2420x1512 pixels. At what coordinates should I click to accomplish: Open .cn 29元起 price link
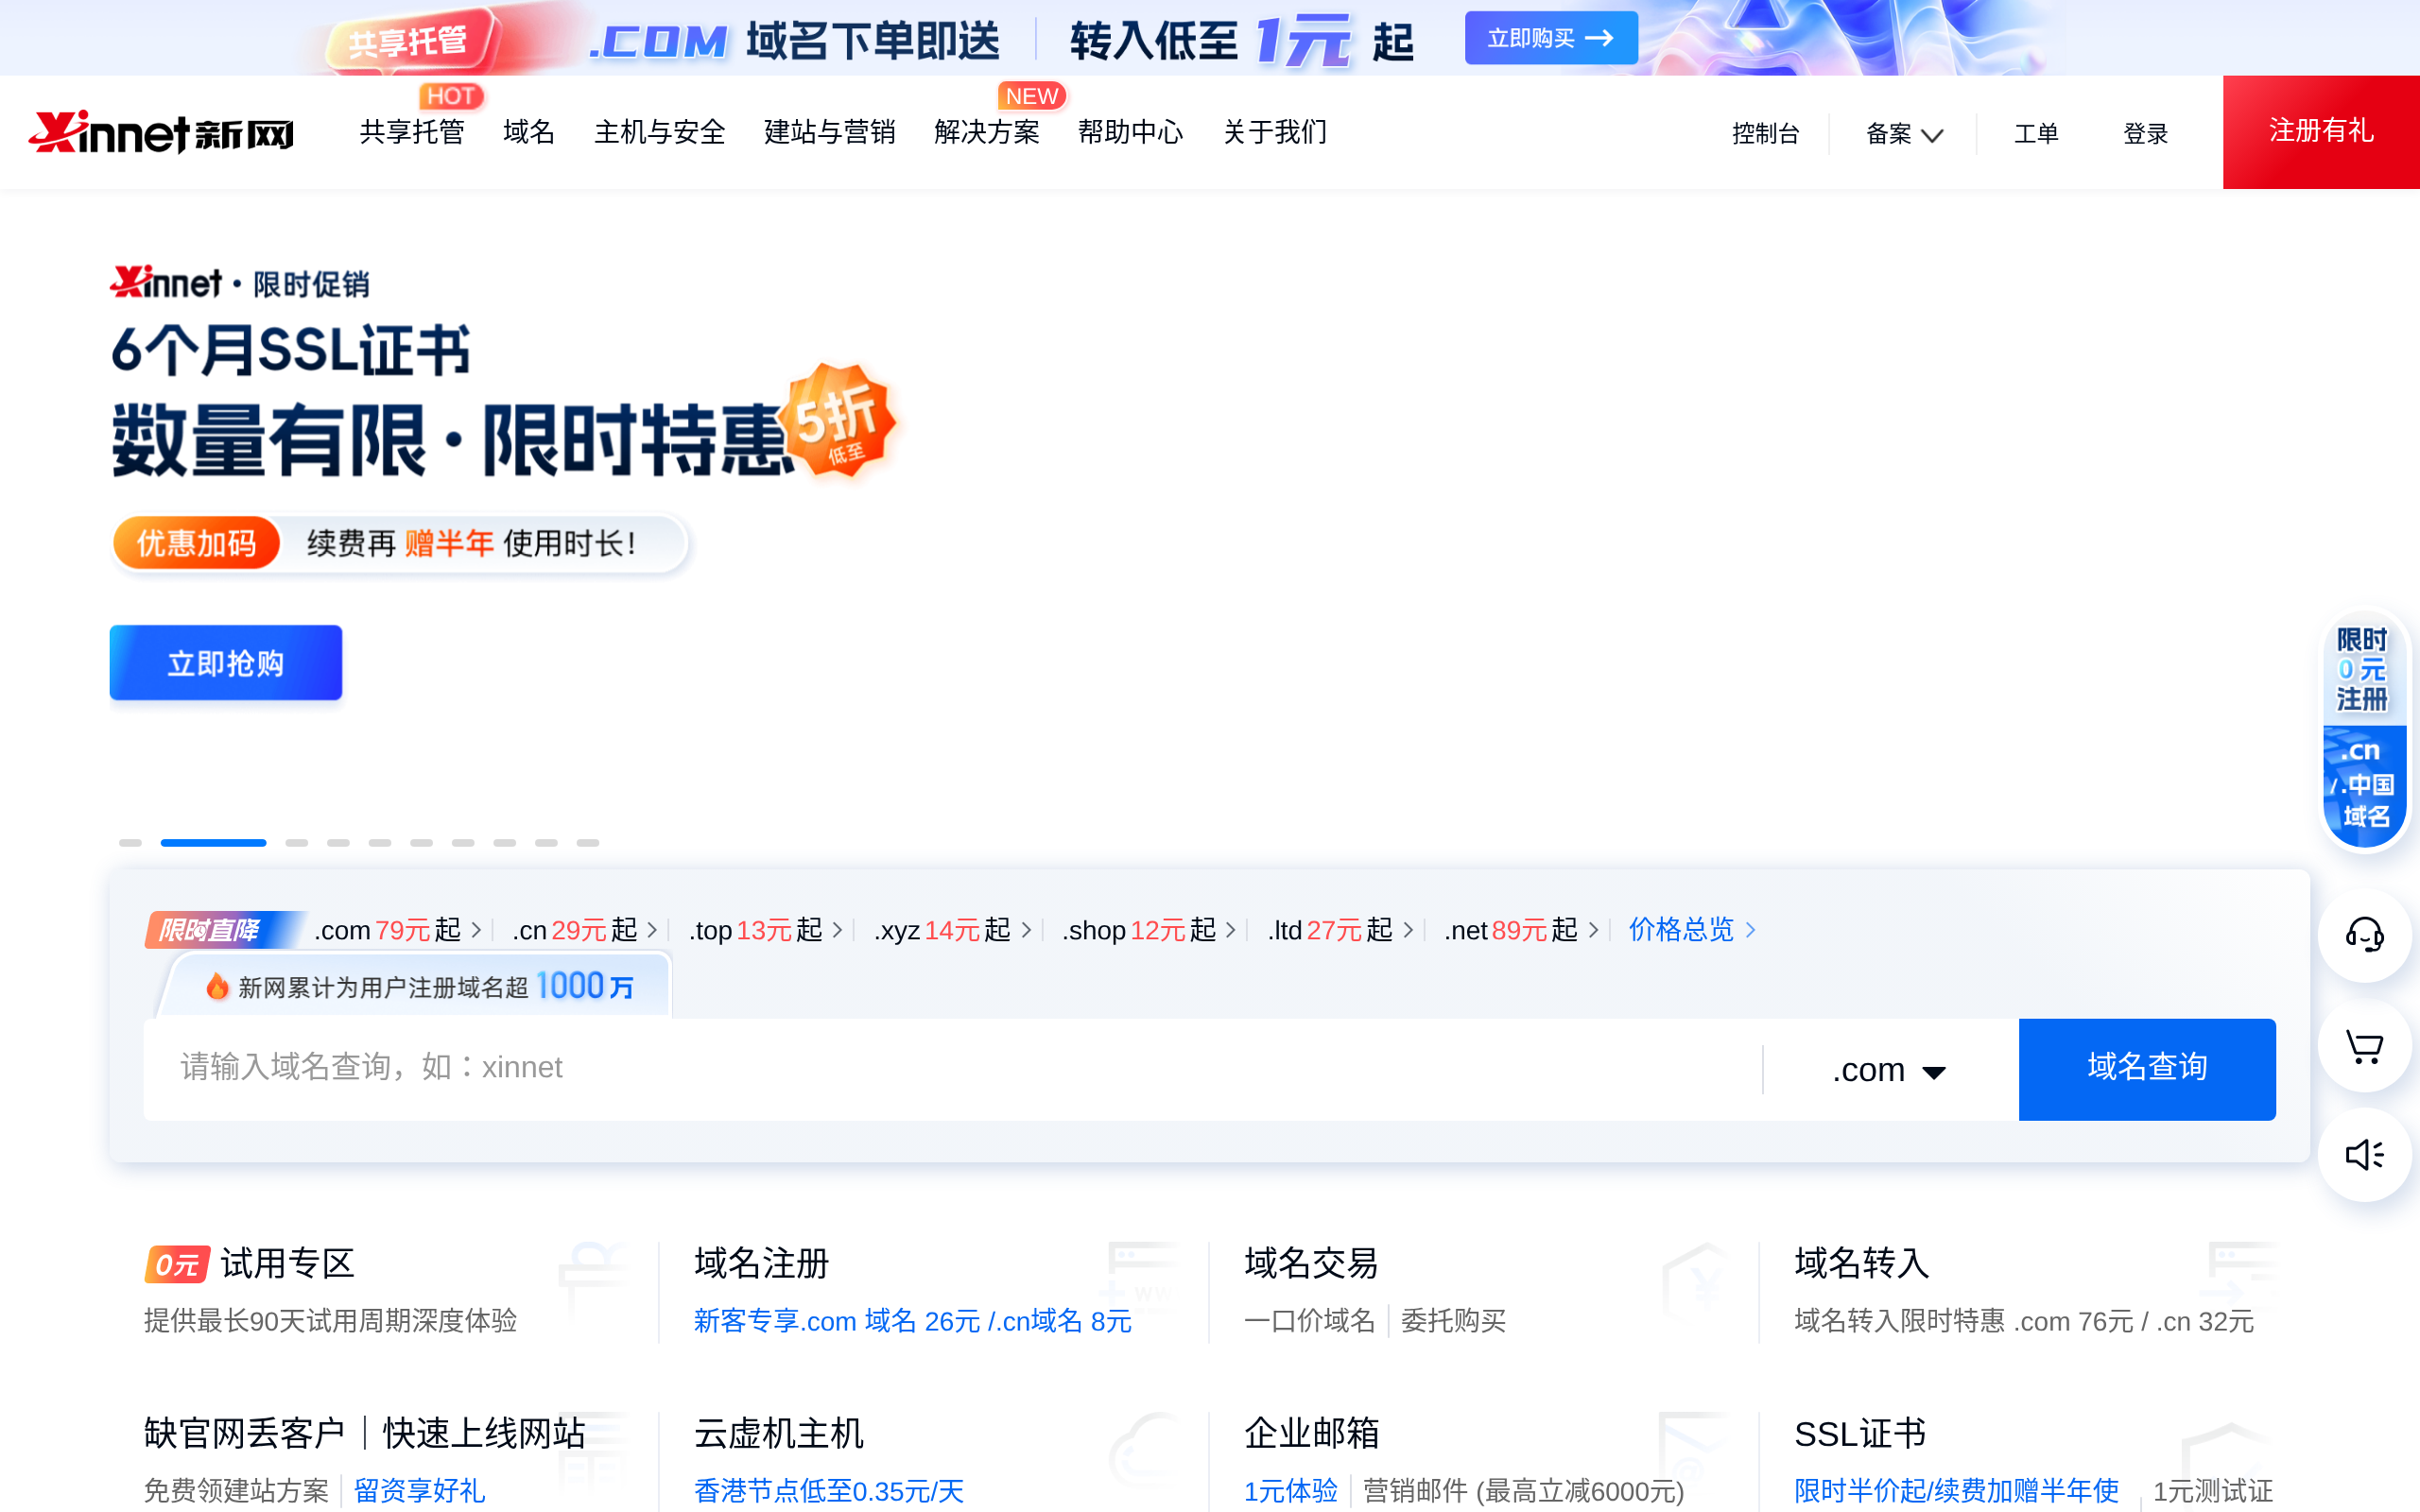(584, 930)
